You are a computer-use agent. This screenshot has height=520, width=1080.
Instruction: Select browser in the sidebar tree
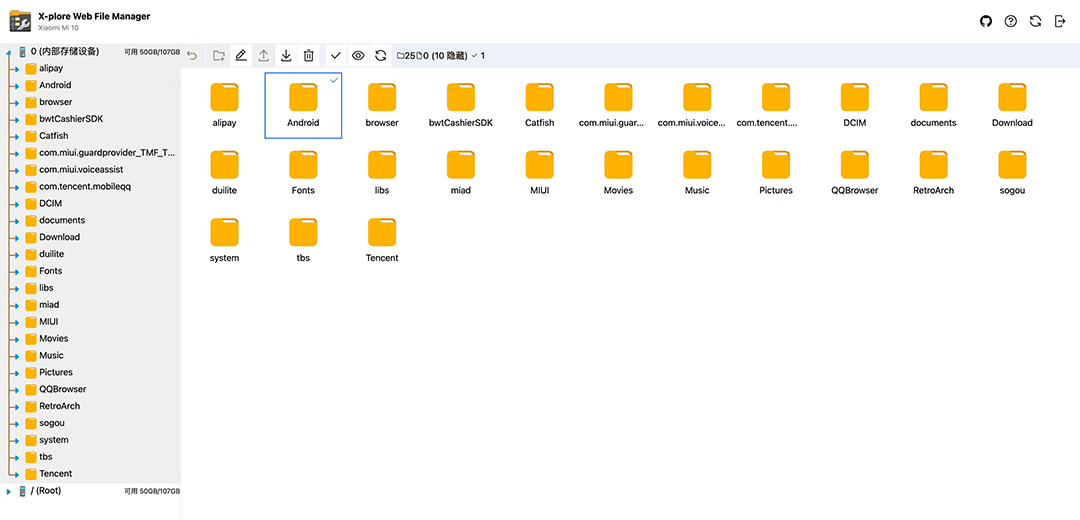coord(55,102)
